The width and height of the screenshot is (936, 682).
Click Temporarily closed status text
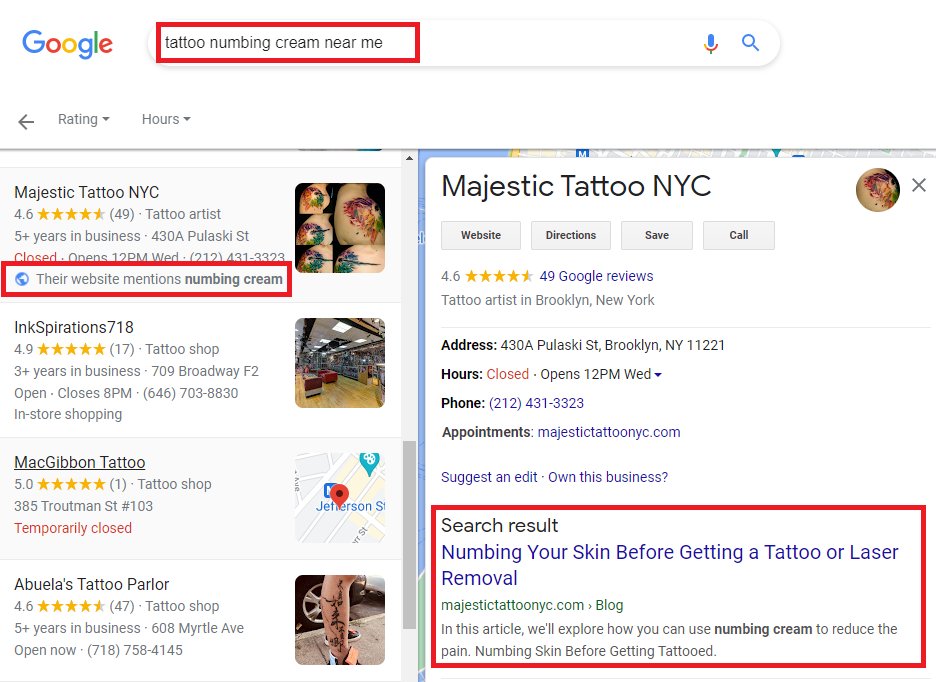pyautogui.click(x=73, y=528)
